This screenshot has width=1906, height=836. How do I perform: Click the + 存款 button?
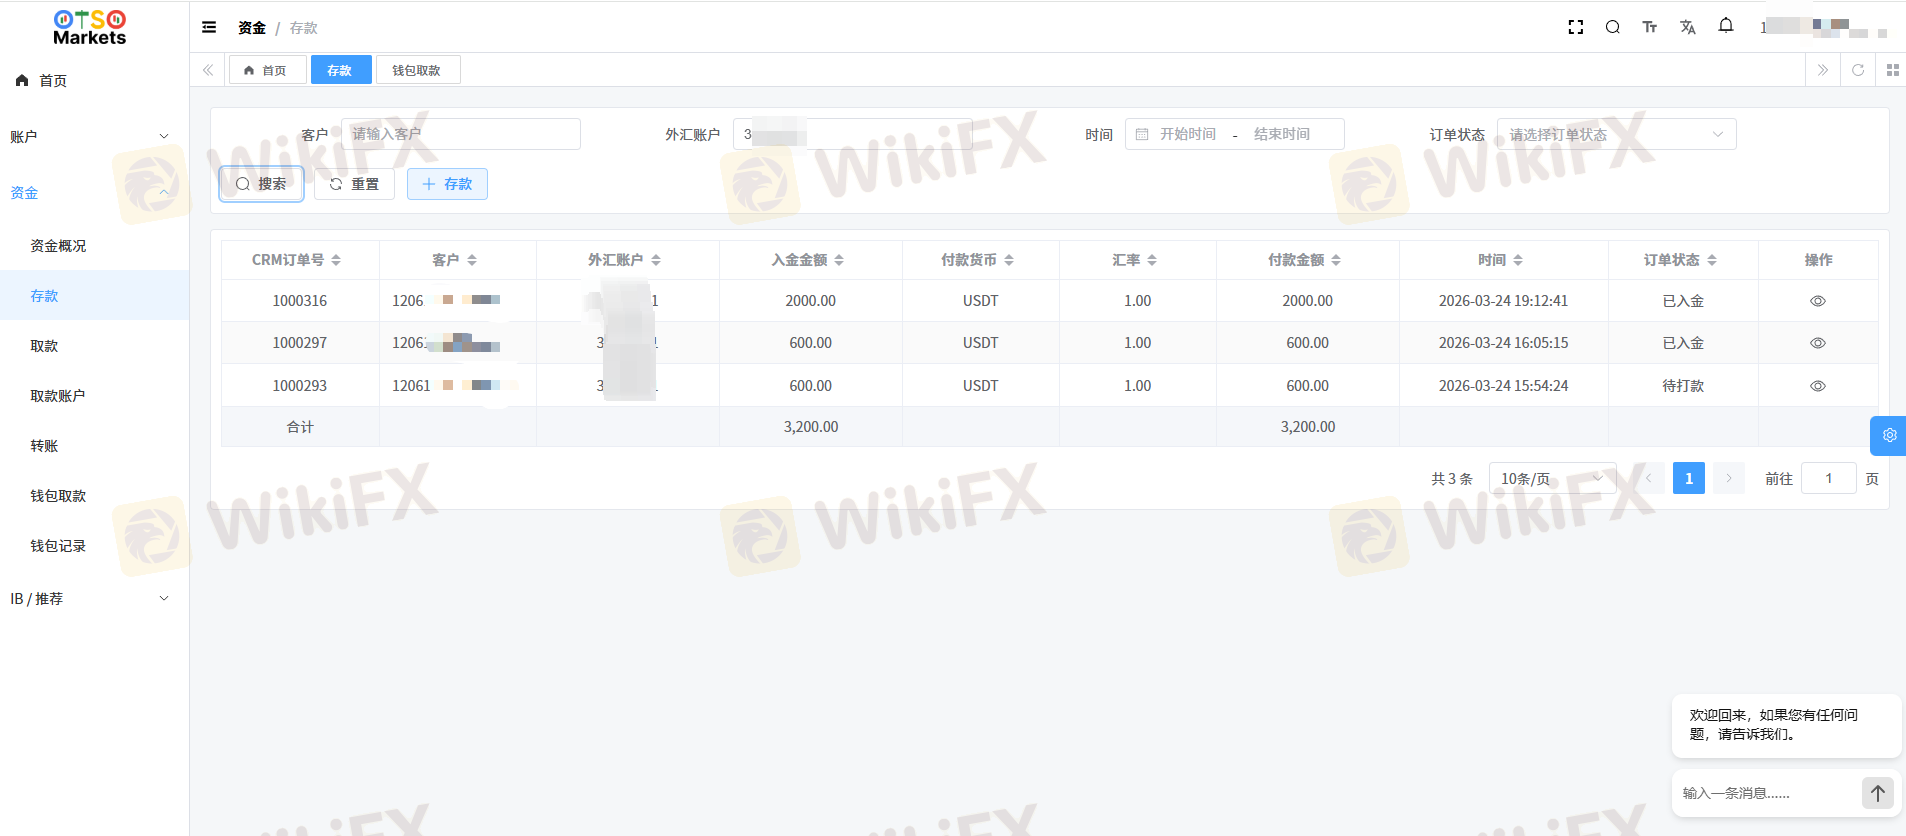[447, 184]
